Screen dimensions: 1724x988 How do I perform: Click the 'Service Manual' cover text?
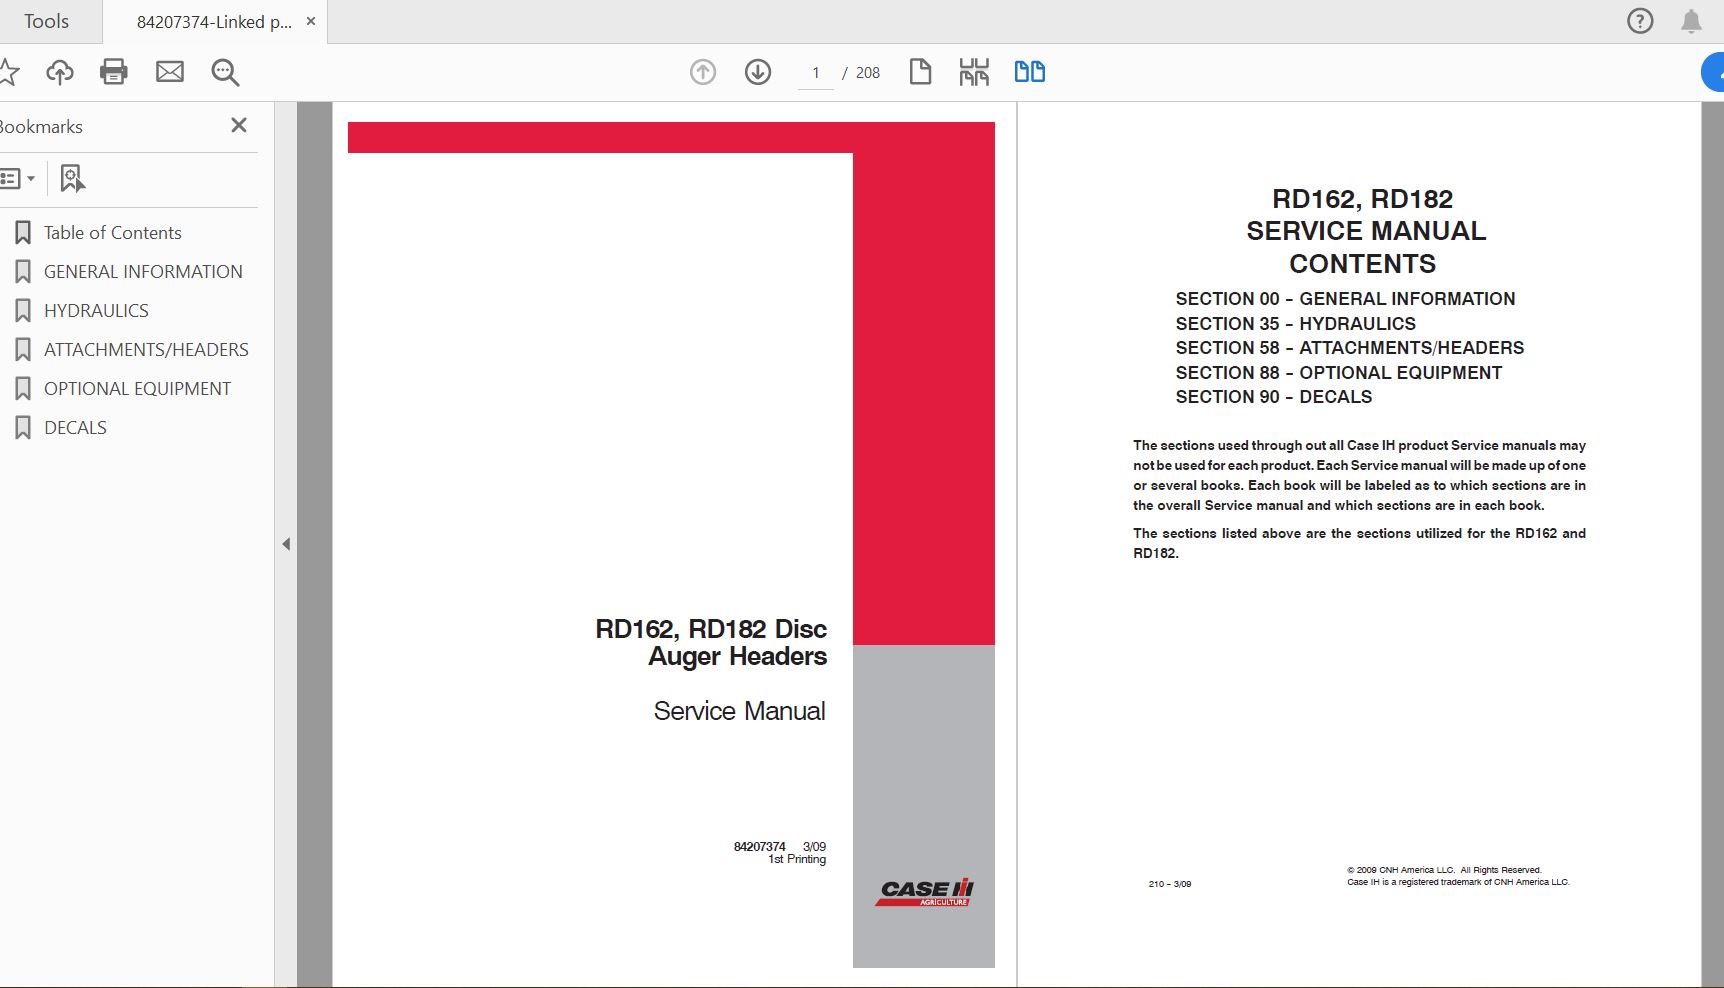pos(739,711)
